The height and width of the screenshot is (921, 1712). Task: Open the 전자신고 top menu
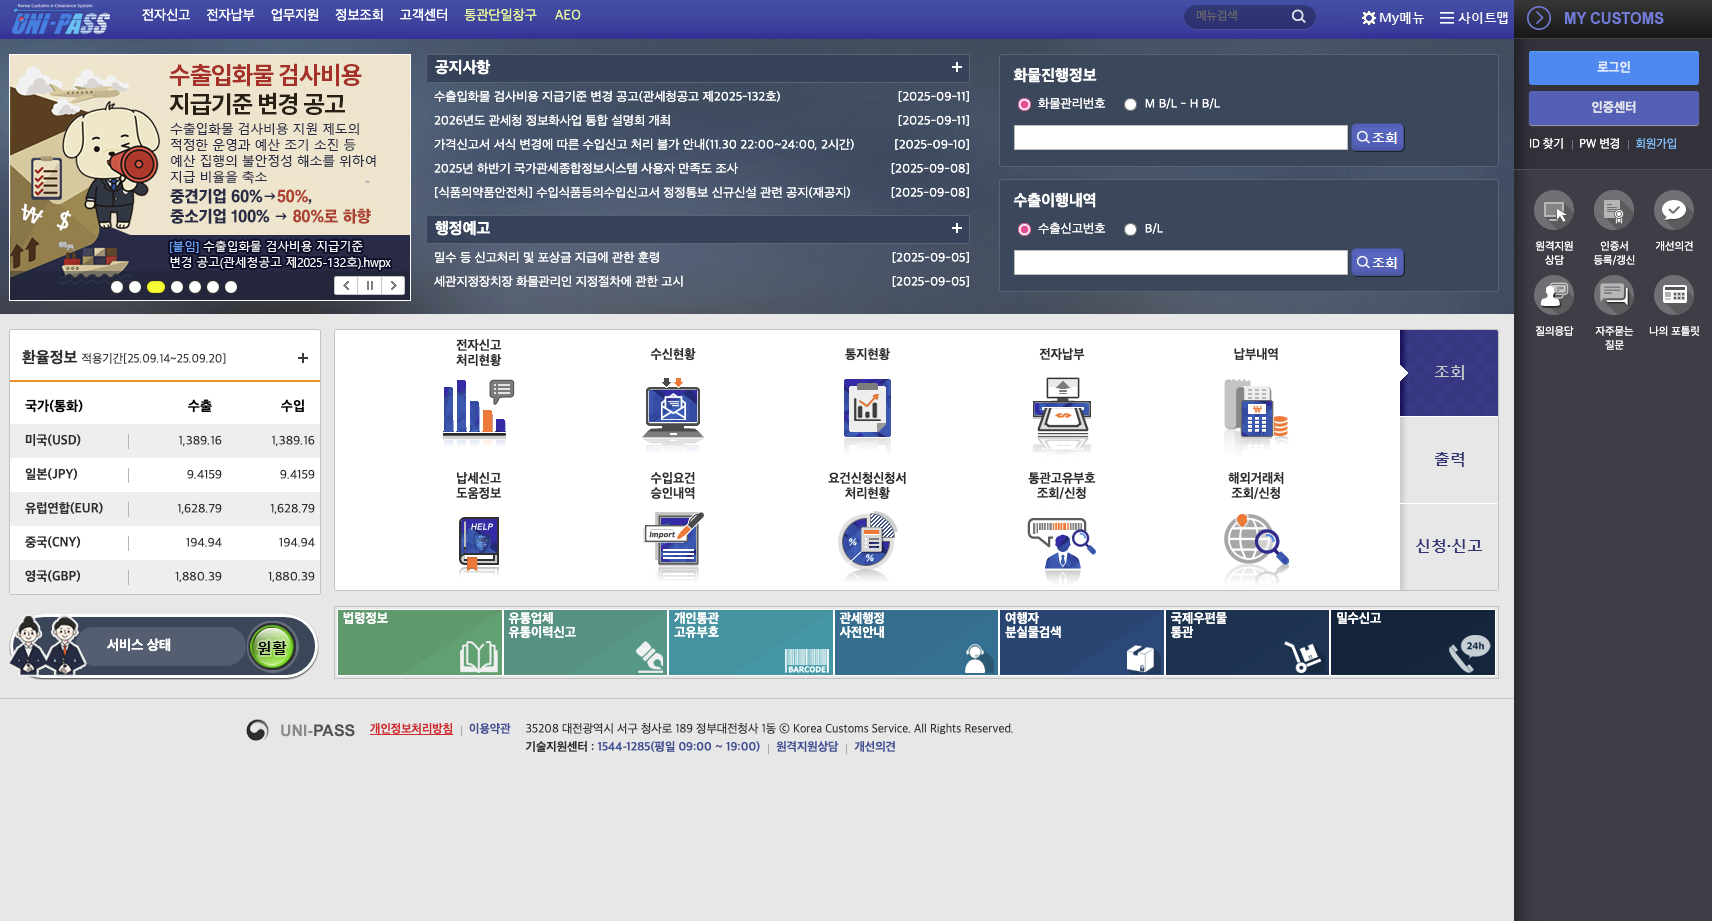(166, 15)
